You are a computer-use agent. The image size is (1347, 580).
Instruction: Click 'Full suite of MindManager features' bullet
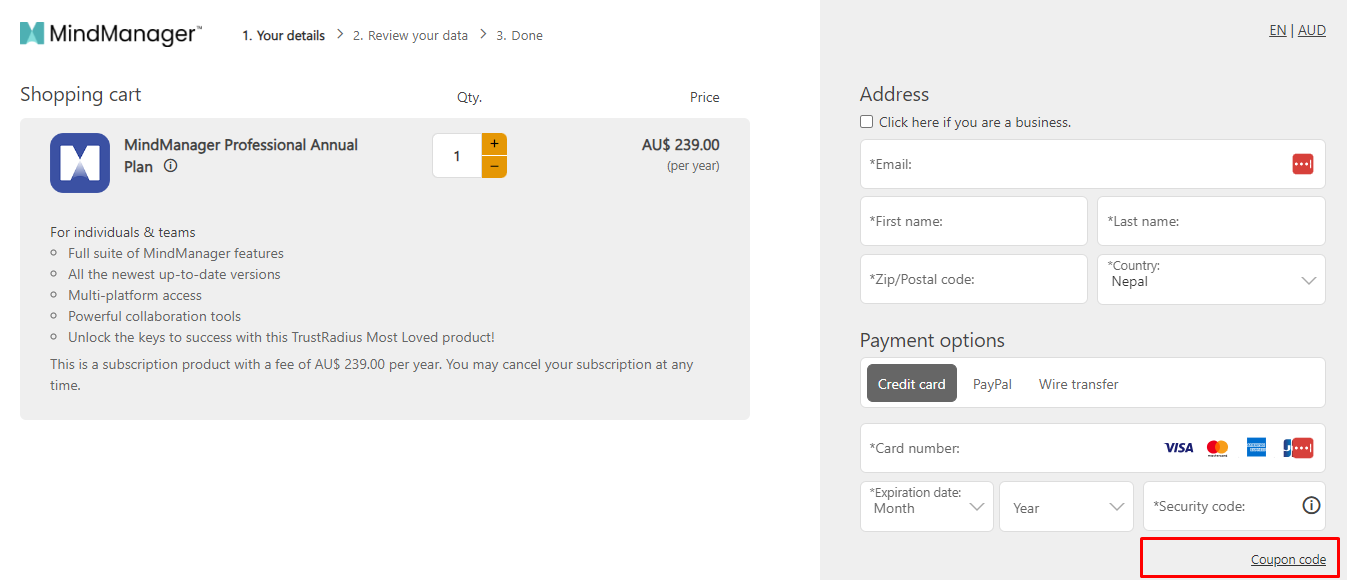(176, 253)
